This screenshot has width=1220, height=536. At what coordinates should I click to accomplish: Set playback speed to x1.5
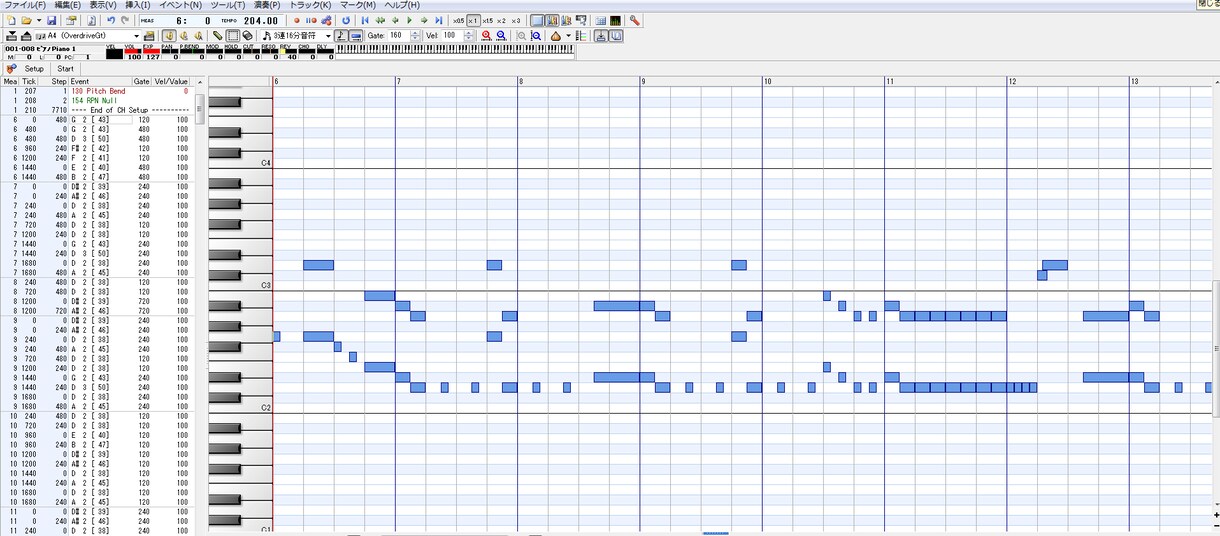click(488, 20)
